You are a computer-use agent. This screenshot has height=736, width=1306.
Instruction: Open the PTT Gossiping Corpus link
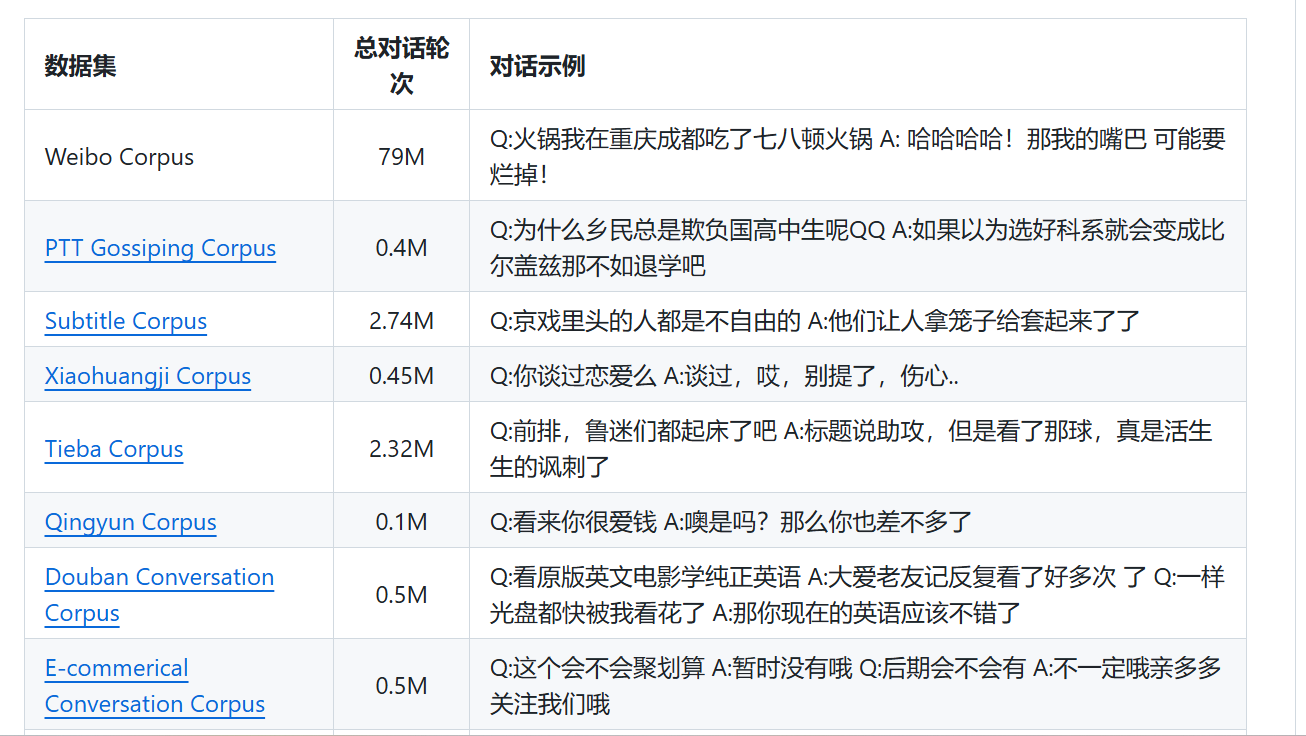click(x=160, y=247)
